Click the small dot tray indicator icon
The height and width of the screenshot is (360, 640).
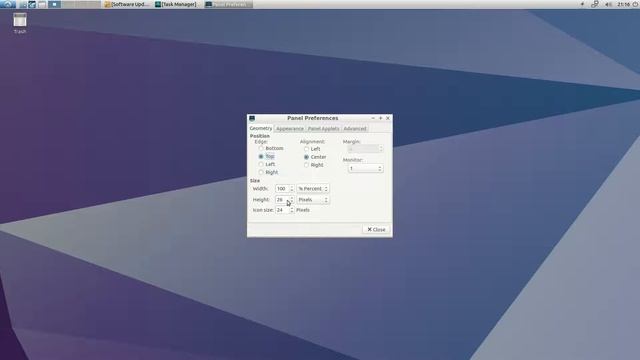coord(582,4)
